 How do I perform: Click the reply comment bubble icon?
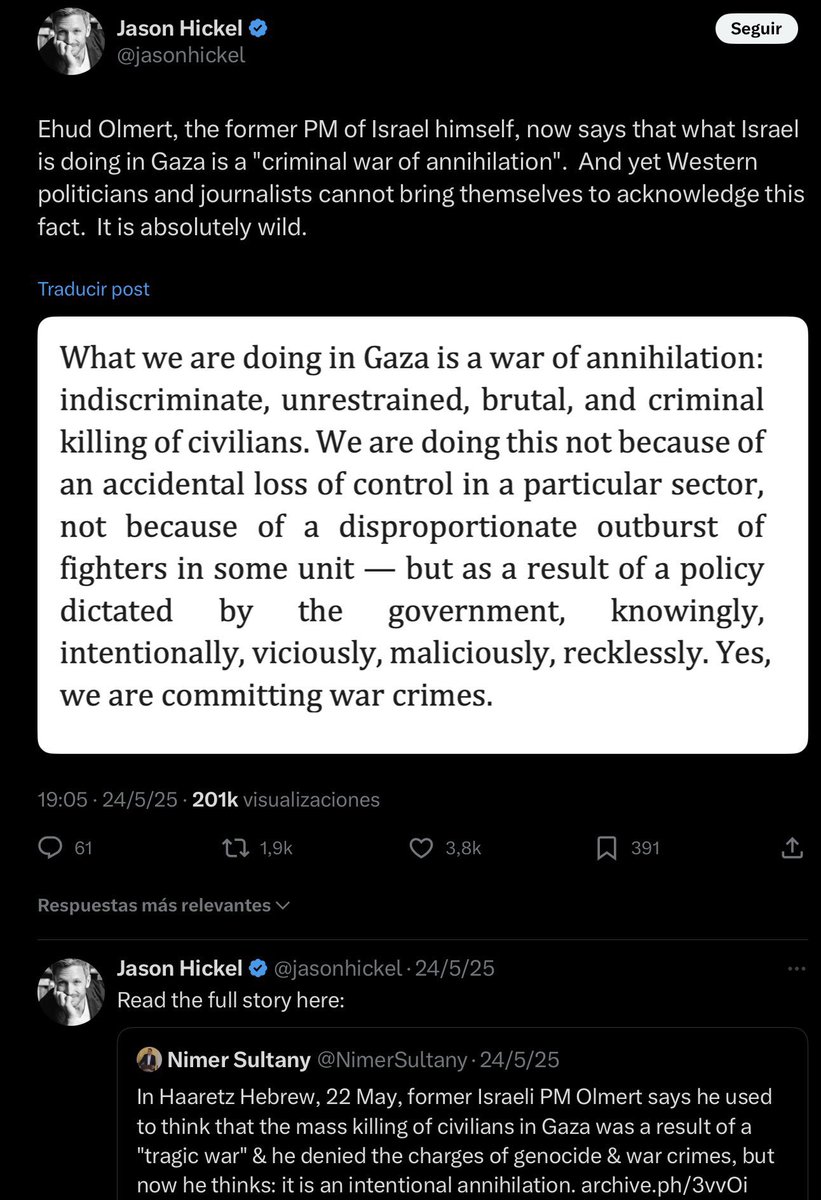click(51, 848)
